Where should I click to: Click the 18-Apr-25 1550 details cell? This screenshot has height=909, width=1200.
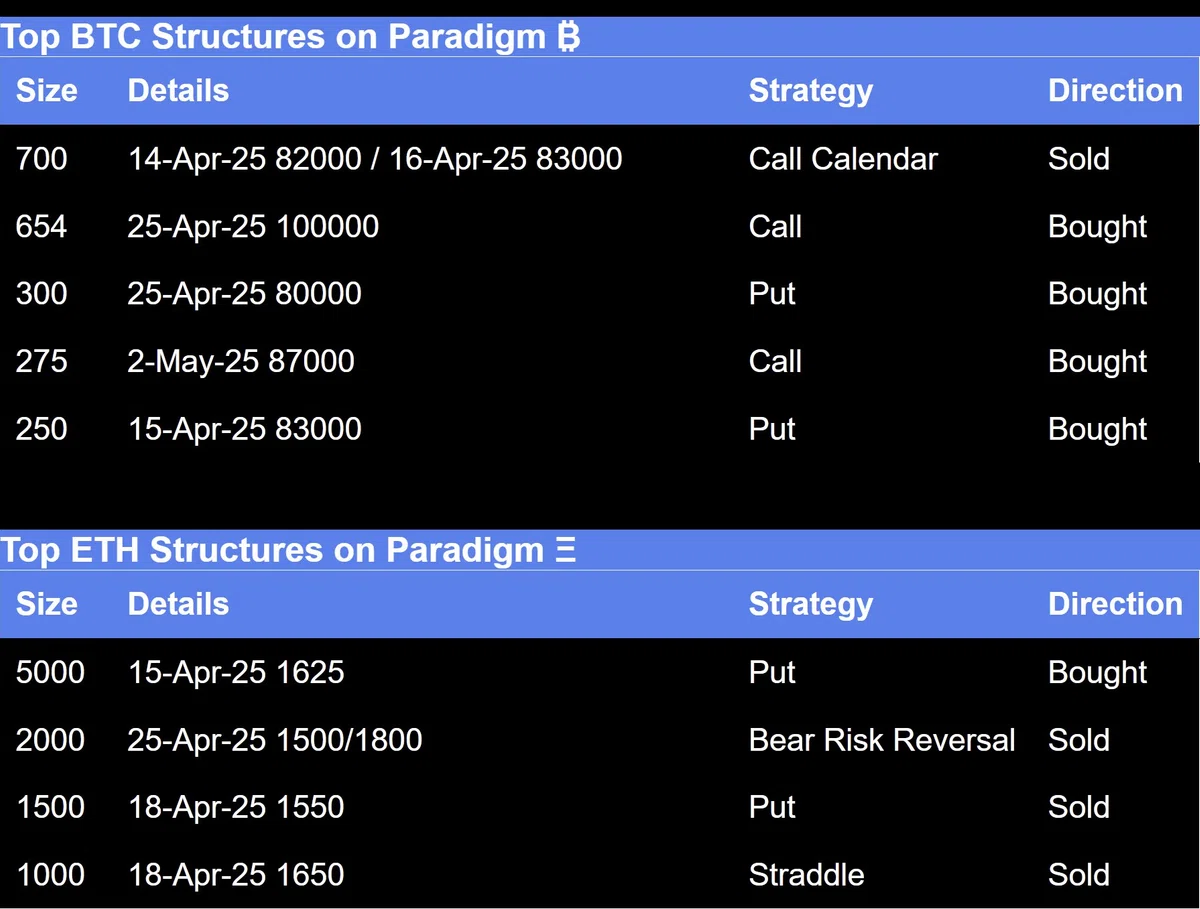click(x=236, y=808)
